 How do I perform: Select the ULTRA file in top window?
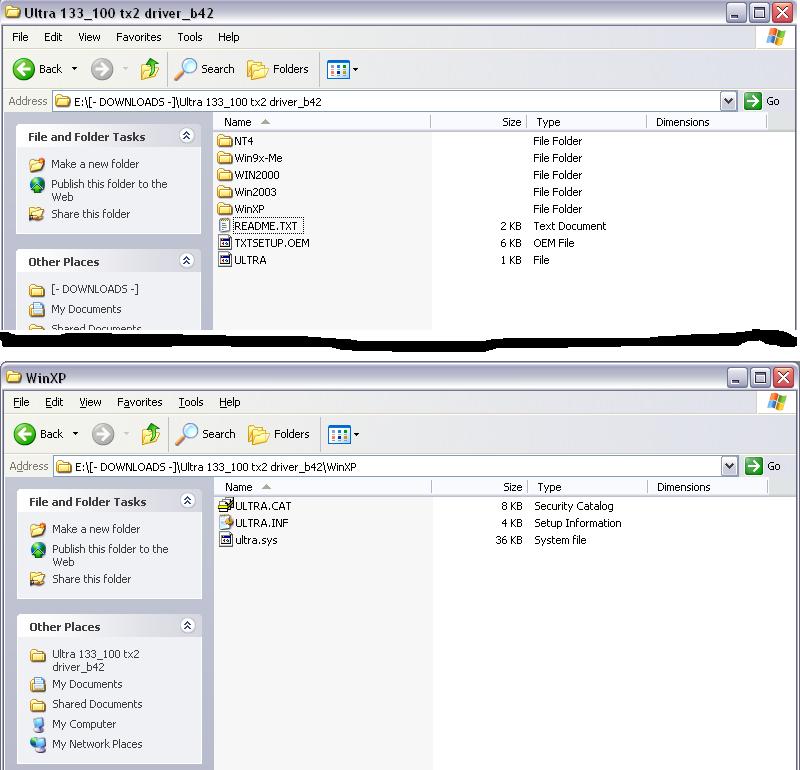242,260
